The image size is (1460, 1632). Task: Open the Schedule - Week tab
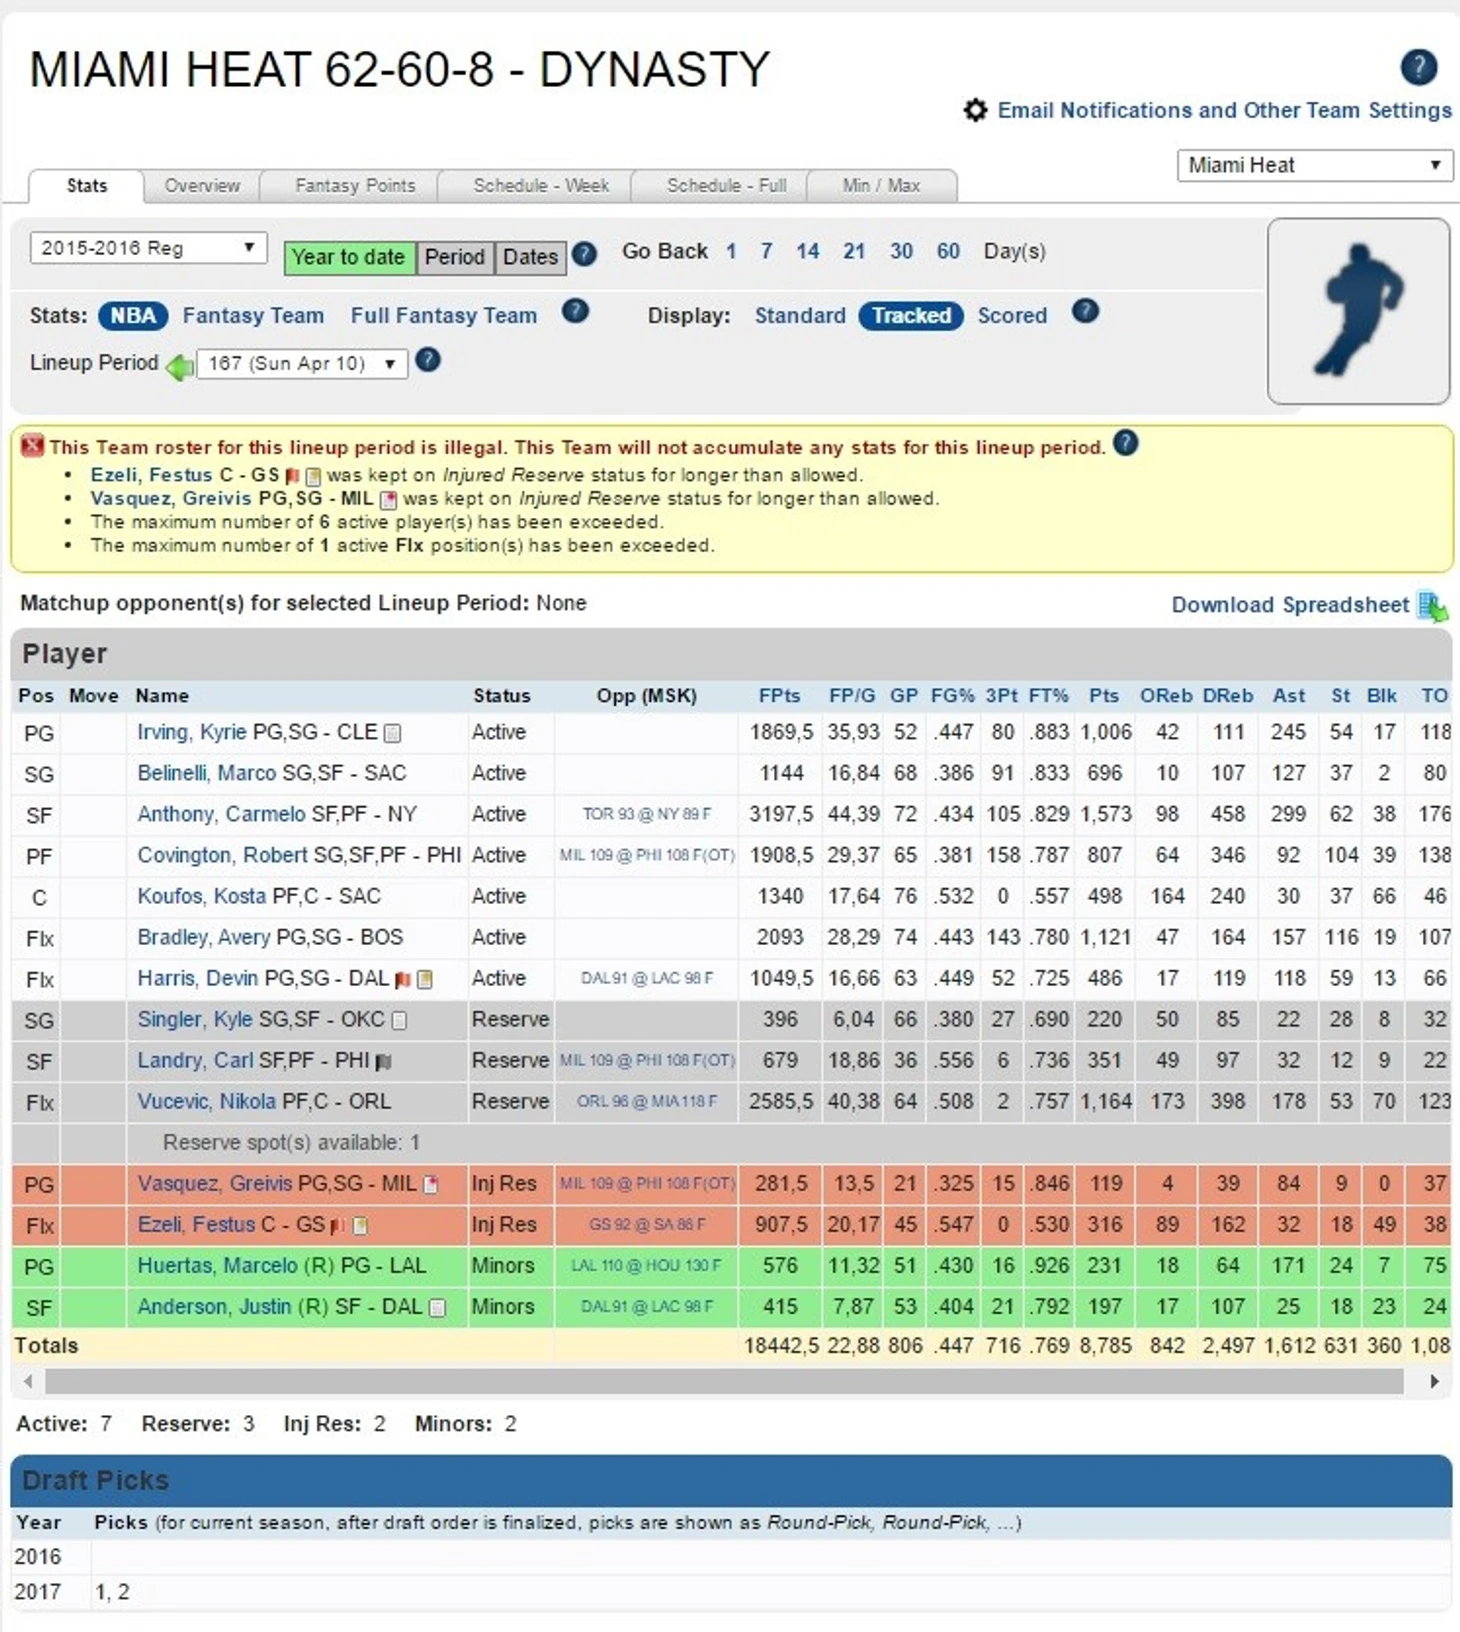pyautogui.click(x=541, y=186)
